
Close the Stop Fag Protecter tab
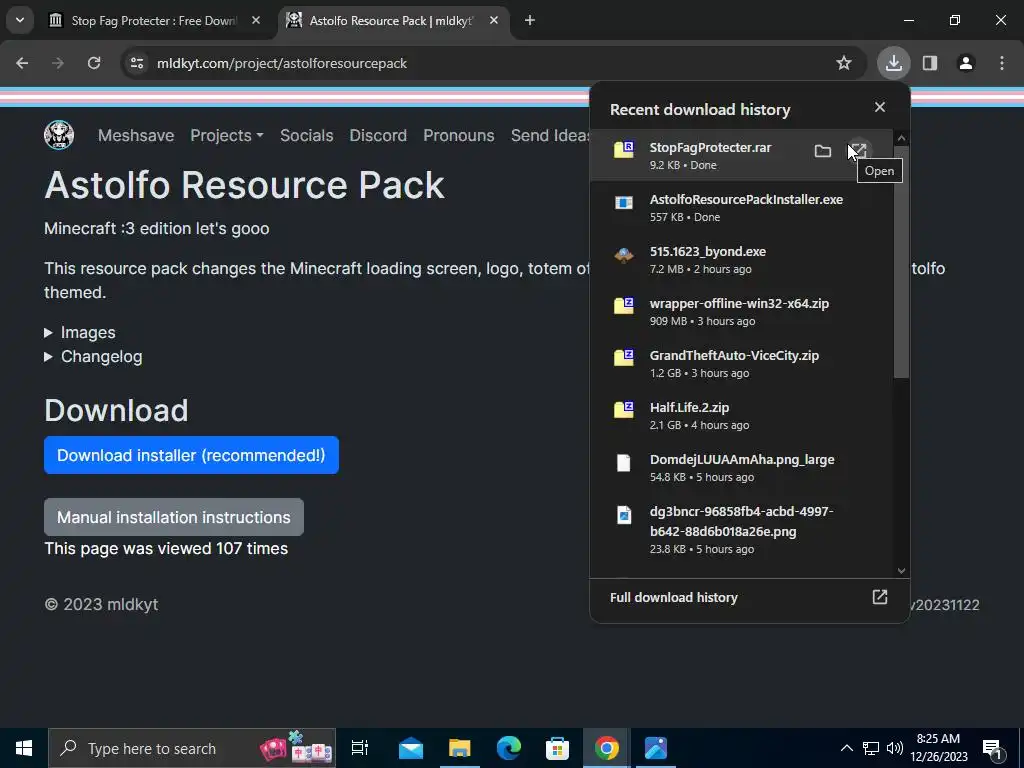coord(256,20)
